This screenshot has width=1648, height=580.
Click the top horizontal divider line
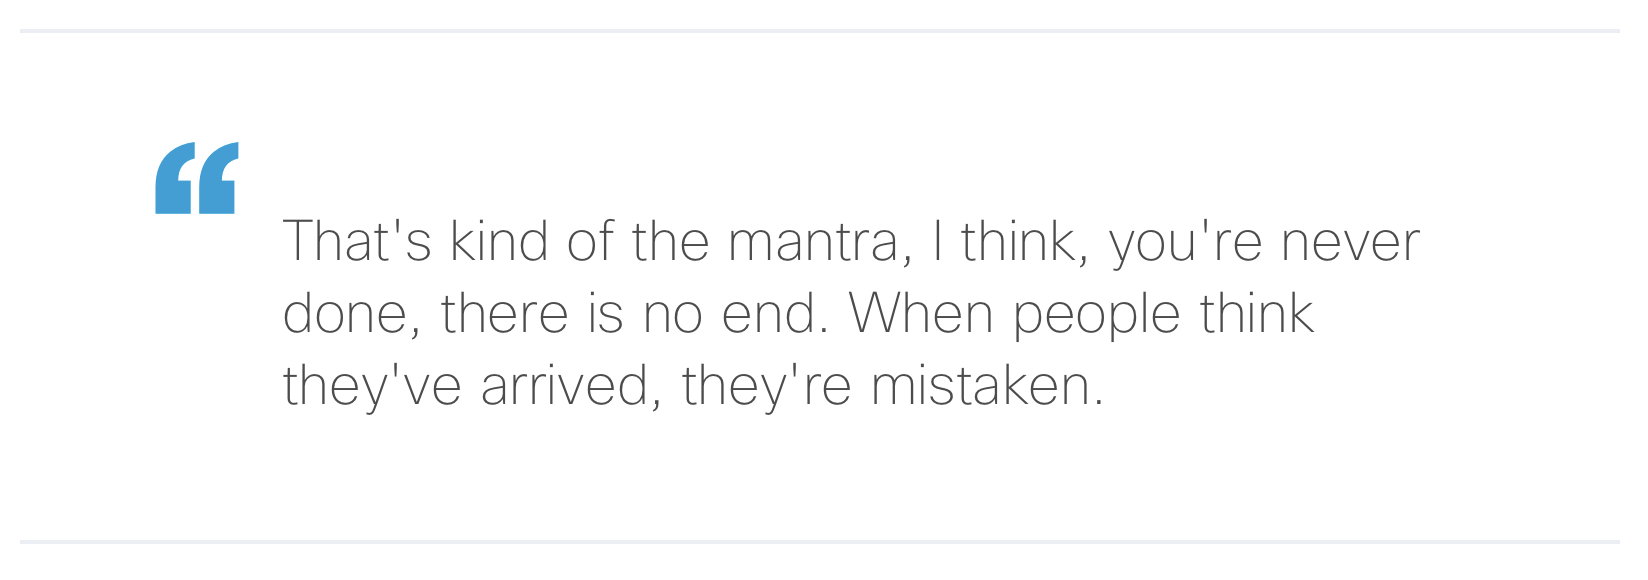tap(820, 31)
